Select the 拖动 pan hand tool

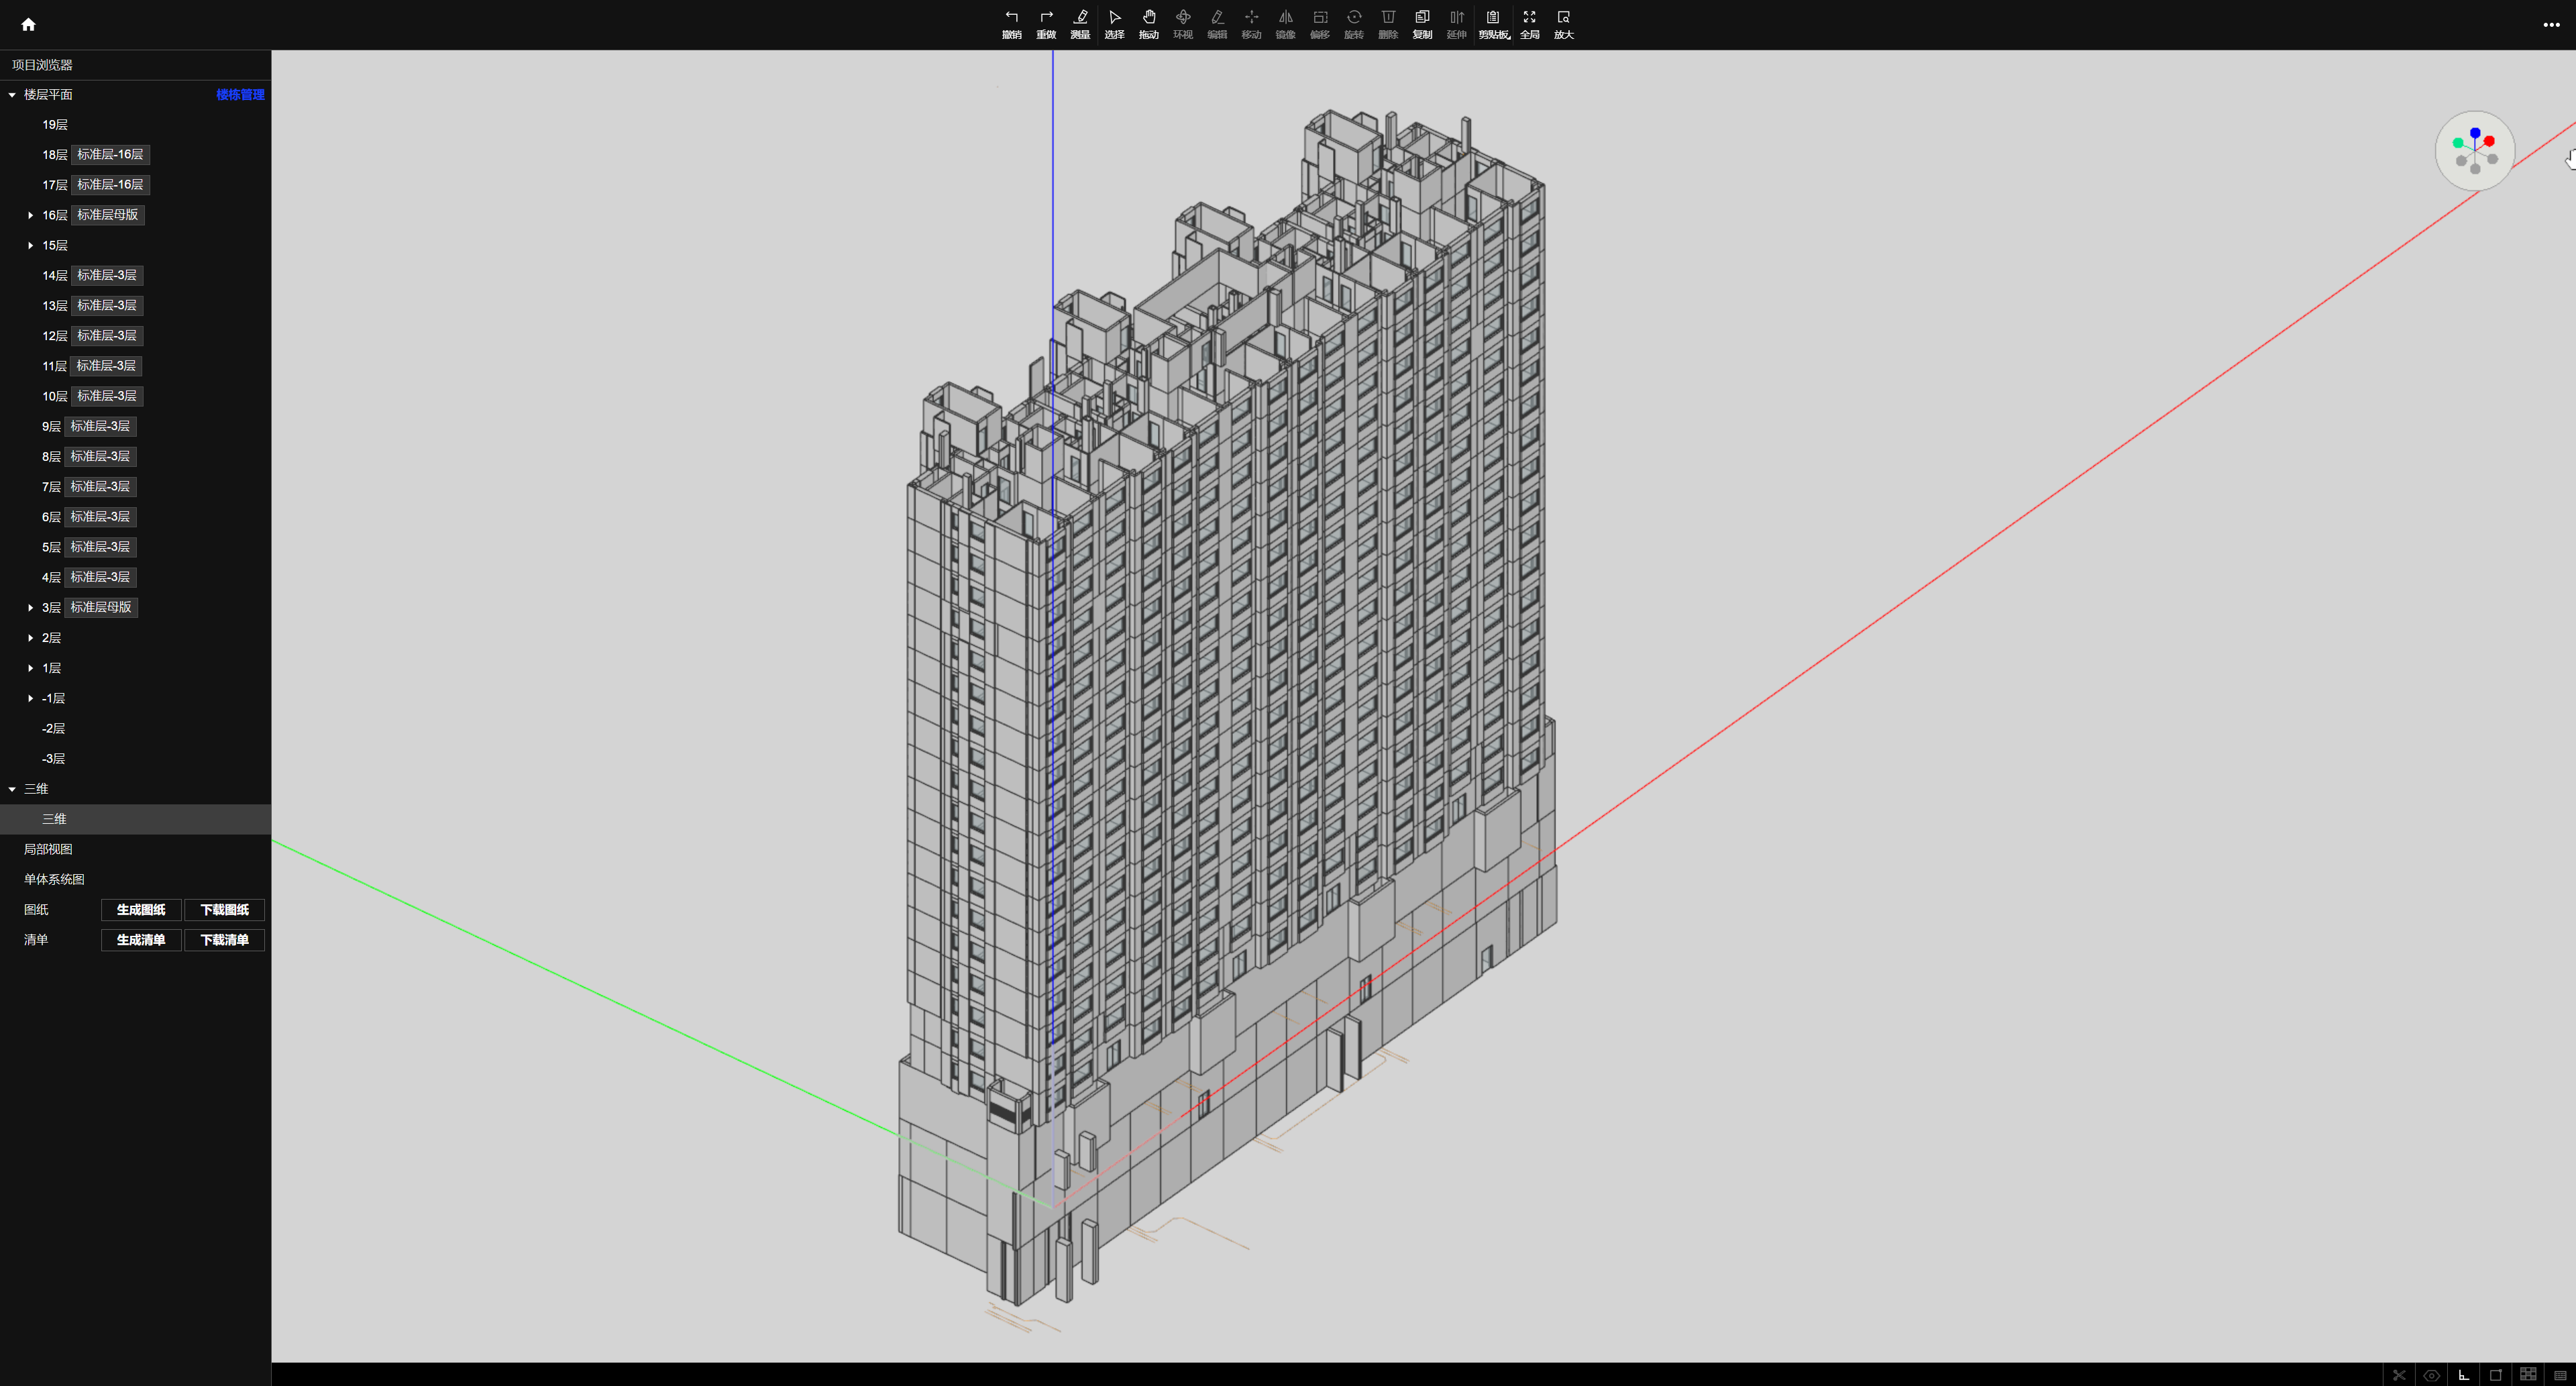point(1148,23)
